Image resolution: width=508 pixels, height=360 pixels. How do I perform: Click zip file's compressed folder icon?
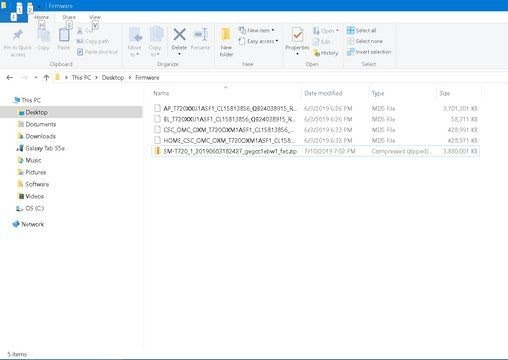click(157, 151)
